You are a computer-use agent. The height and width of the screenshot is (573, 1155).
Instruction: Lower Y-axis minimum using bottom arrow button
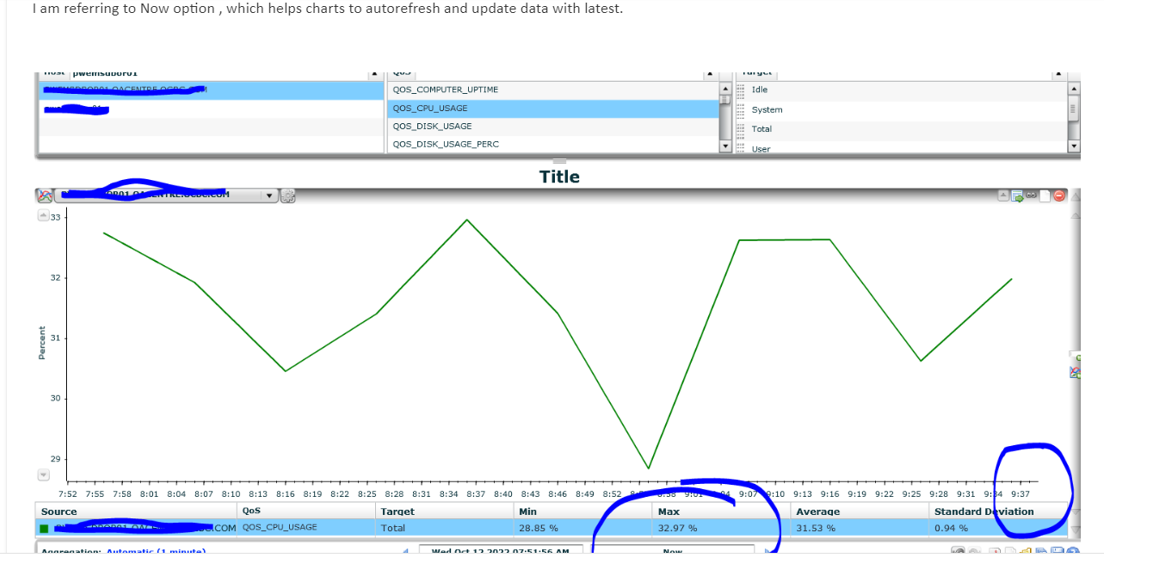tap(43, 475)
